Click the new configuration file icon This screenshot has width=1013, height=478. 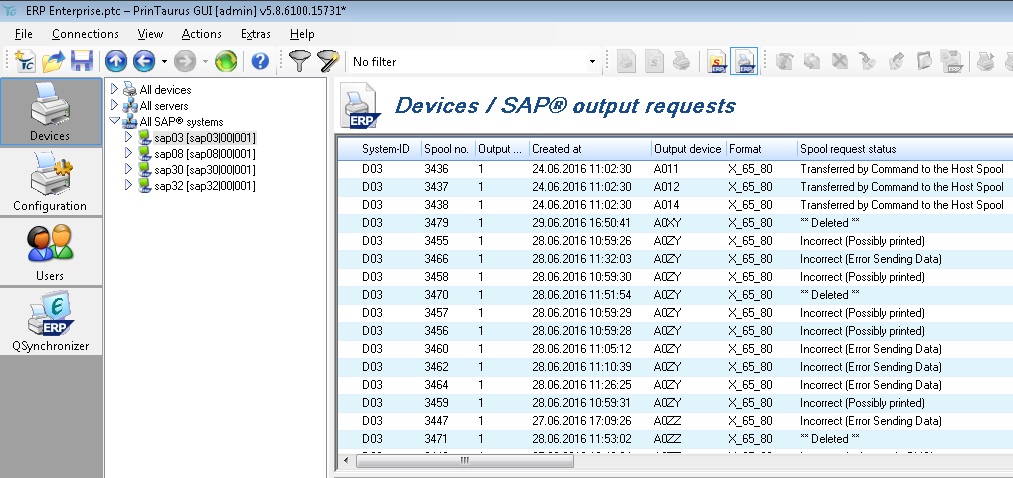[26, 61]
